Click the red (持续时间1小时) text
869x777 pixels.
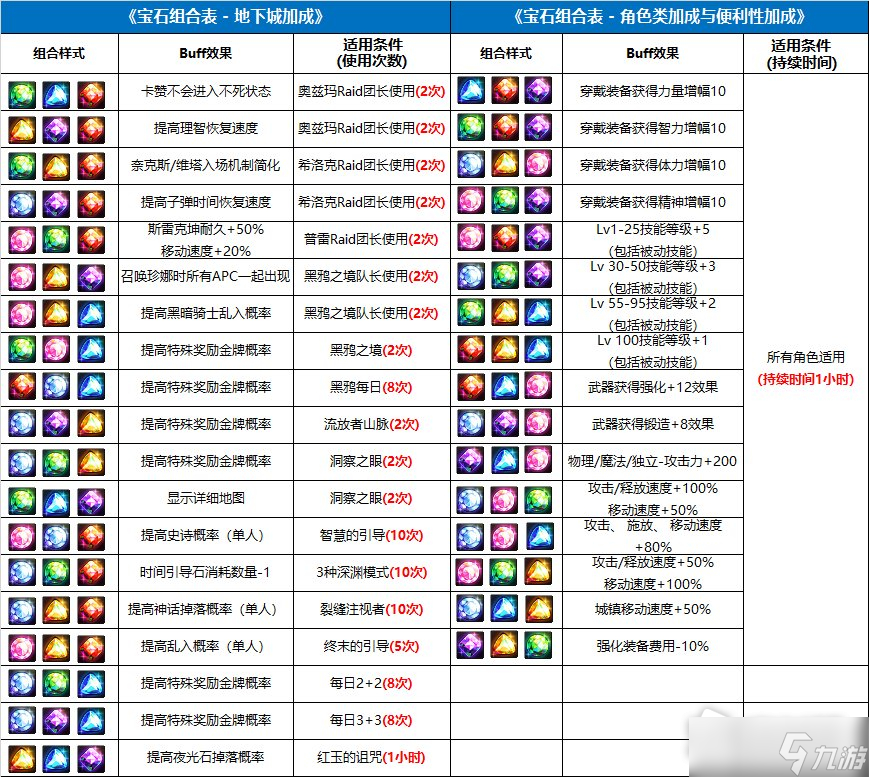[x=806, y=380]
